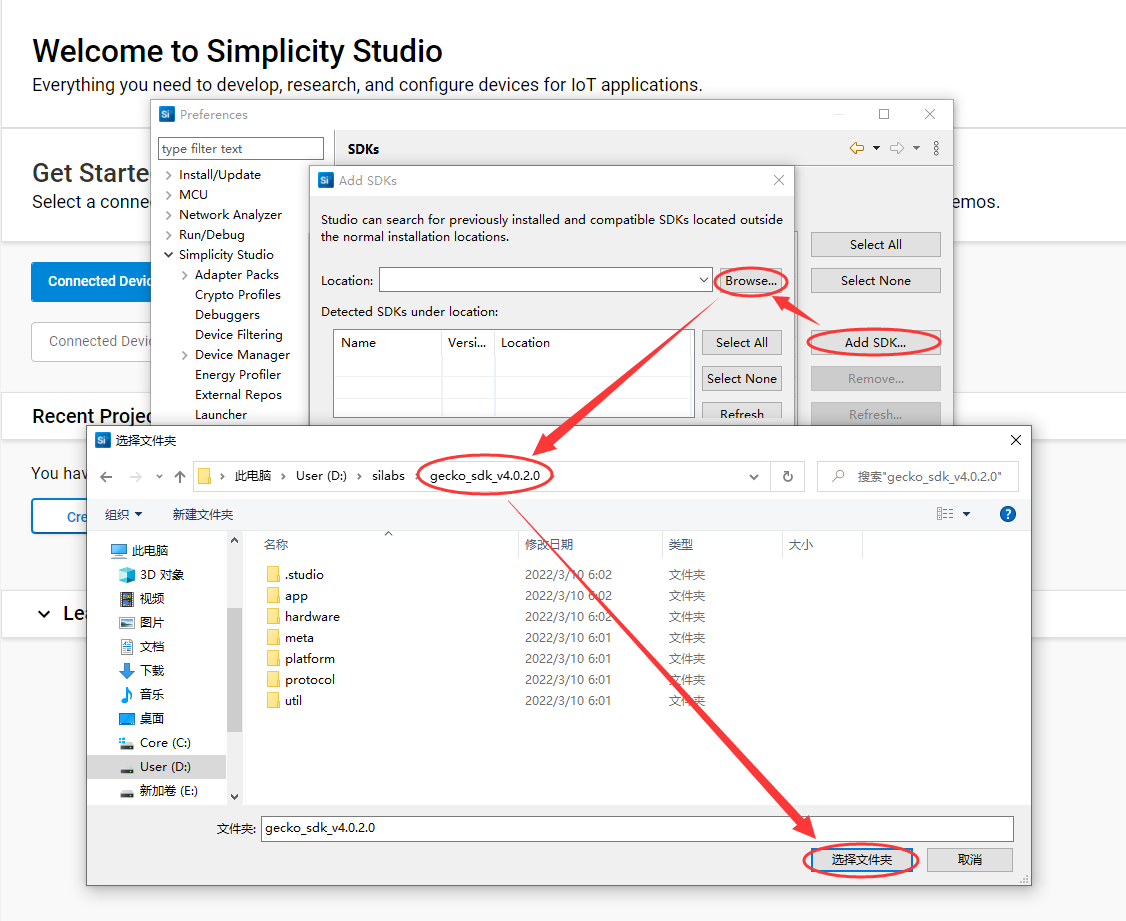Click User (D:) in breadcrumb path
This screenshot has width=1126, height=921.
321,476
